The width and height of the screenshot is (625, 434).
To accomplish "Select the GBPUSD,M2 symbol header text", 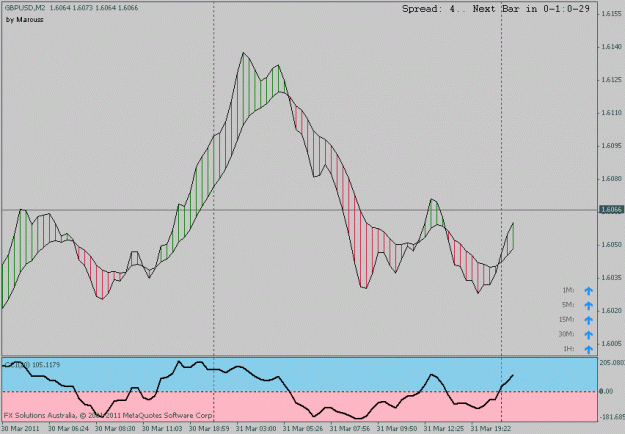I will coord(25,8).
